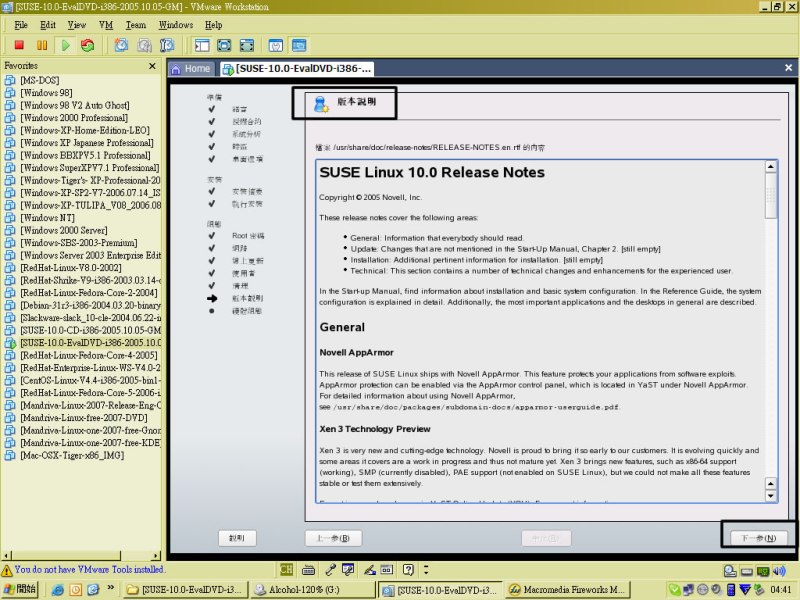
Task: Show the console view toolbar icon
Action: (x=299, y=45)
